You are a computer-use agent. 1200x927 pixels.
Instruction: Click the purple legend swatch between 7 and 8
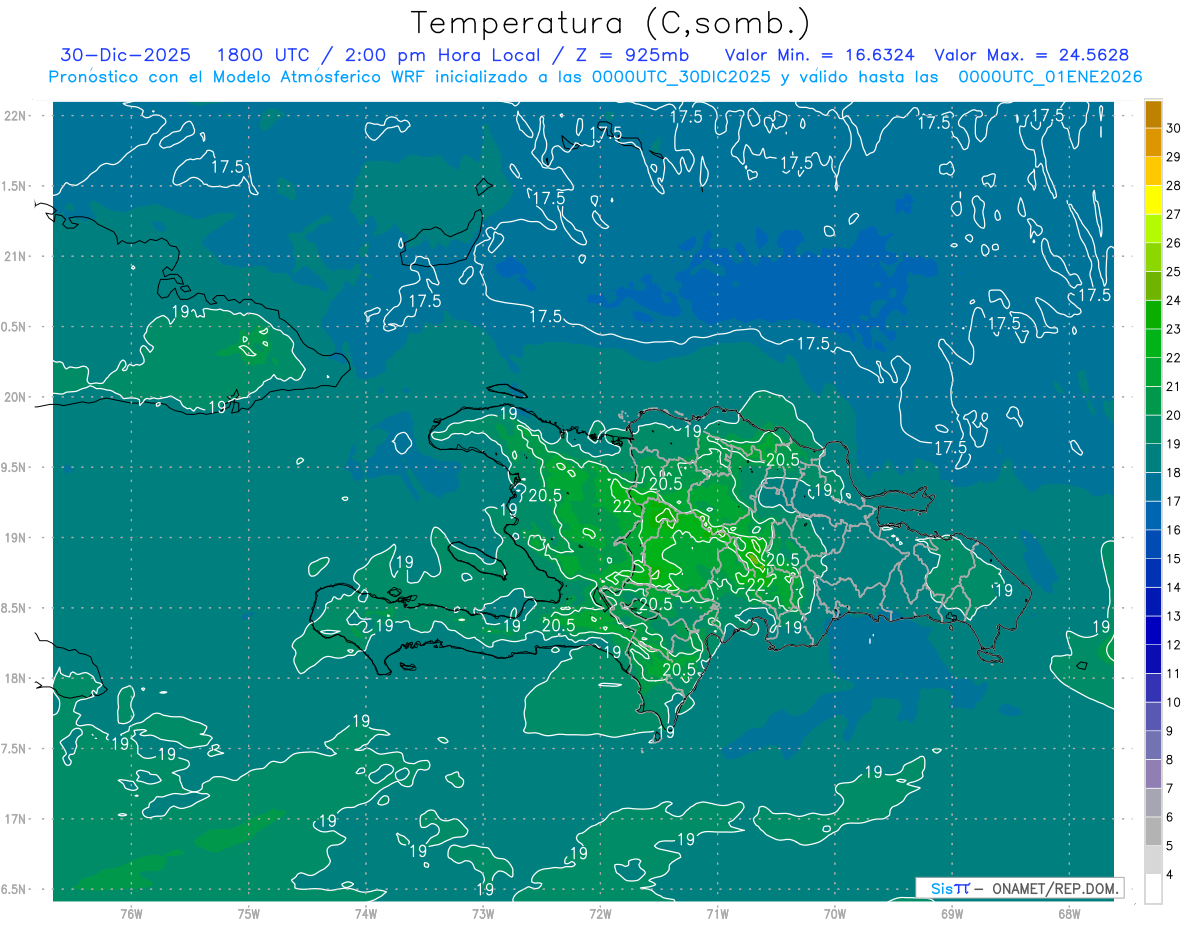[1153, 774]
